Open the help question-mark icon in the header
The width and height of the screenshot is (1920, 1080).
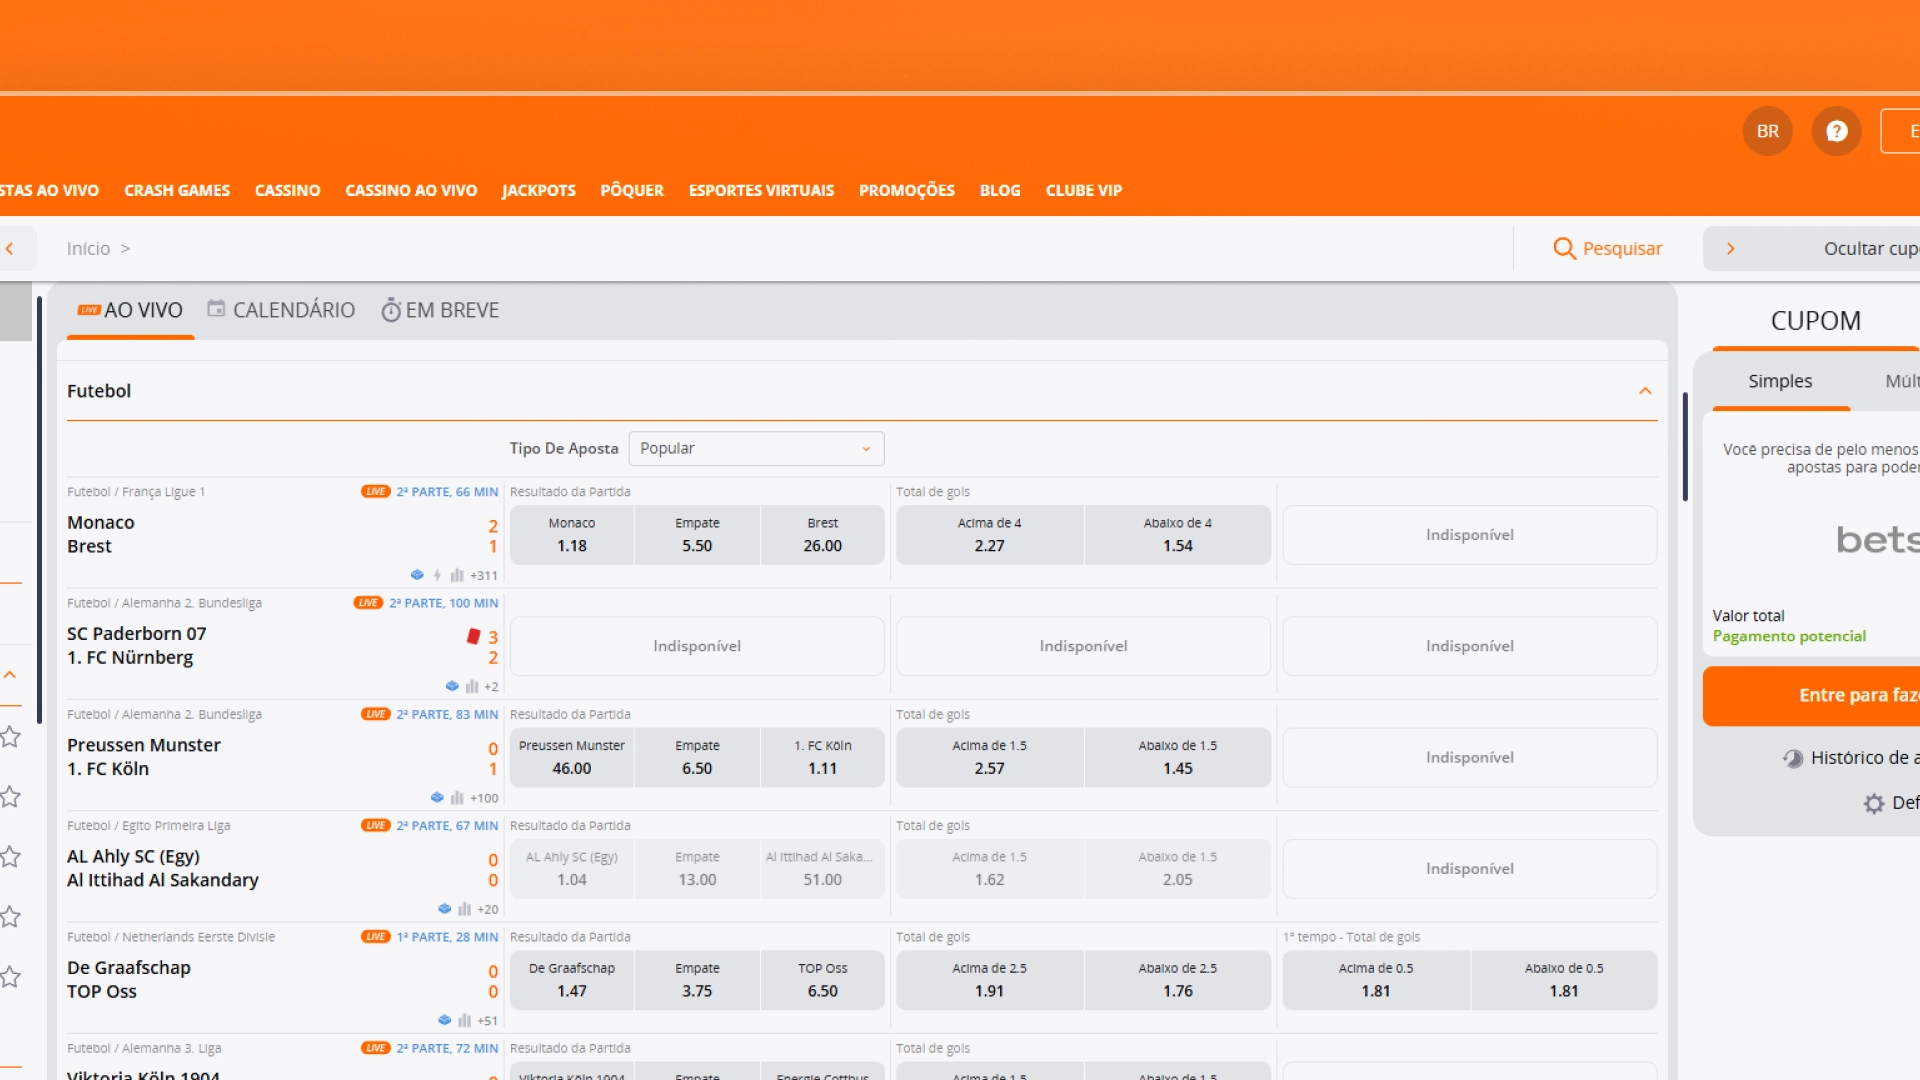click(x=1835, y=130)
